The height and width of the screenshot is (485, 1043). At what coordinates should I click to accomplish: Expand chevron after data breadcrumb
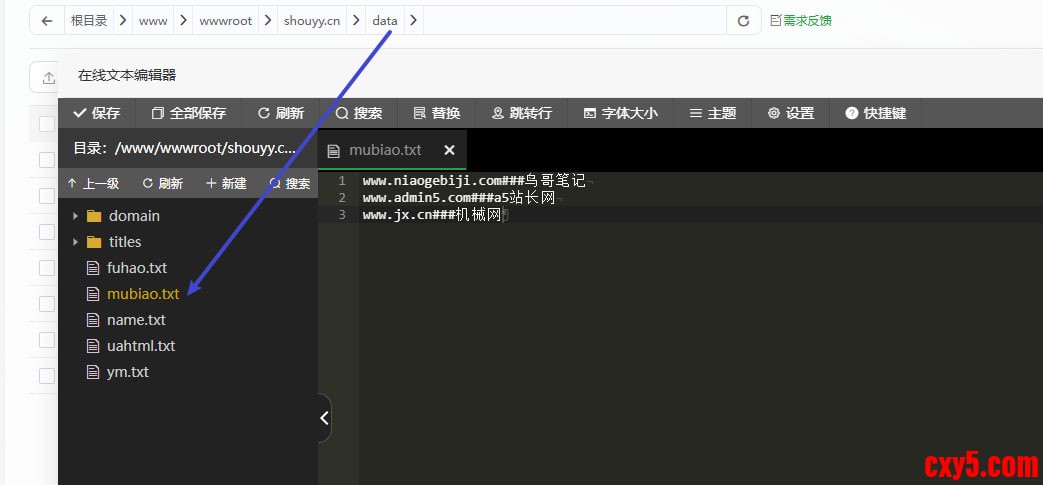click(413, 21)
